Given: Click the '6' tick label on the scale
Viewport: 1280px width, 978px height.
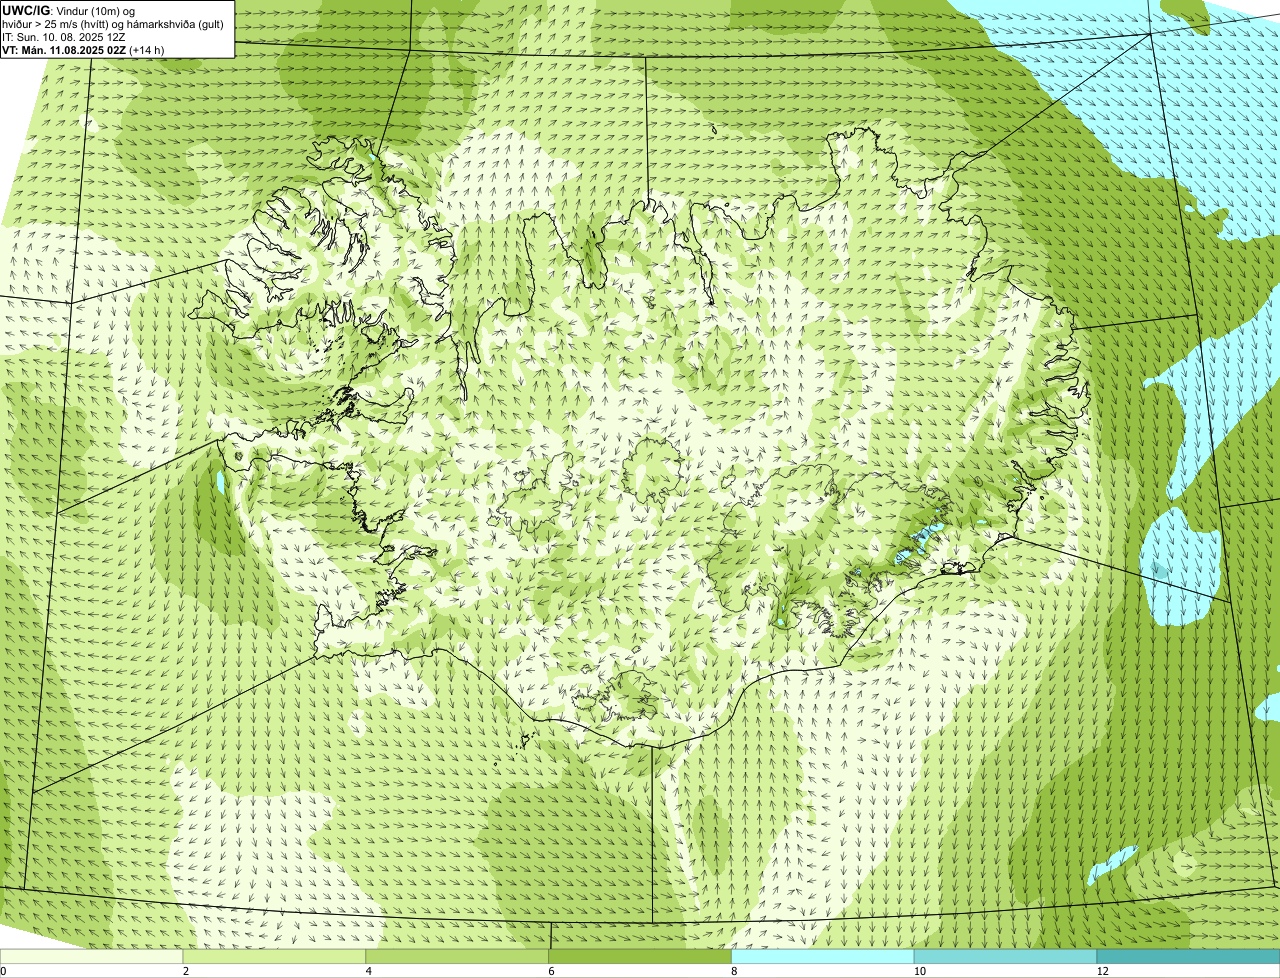Looking at the screenshot, I should (551, 971).
